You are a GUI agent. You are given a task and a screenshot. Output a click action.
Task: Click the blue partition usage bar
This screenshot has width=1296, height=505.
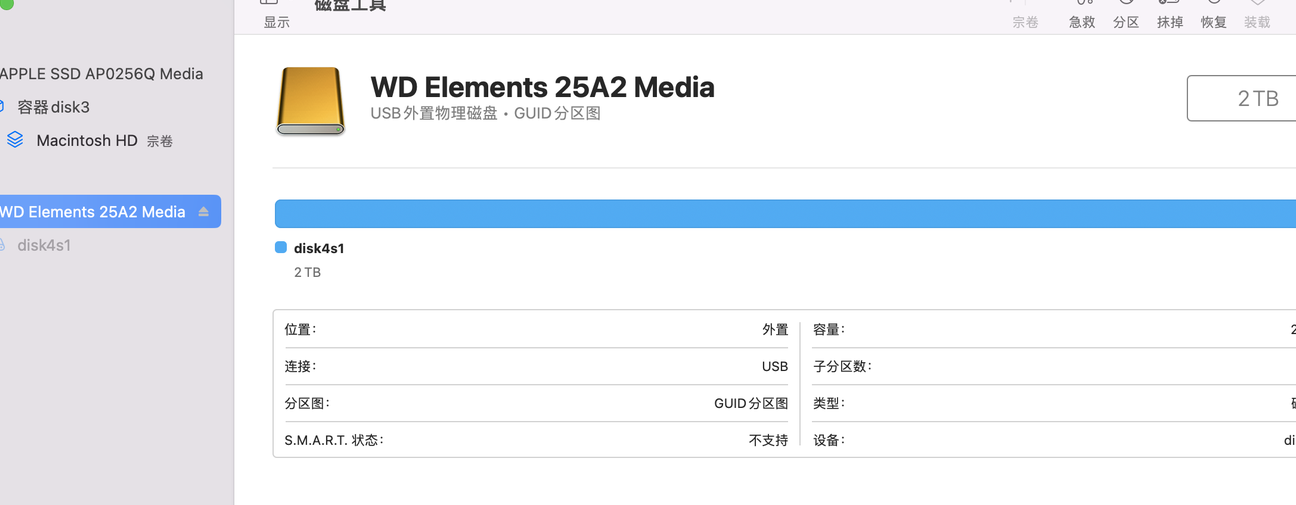click(x=785, y=214)
